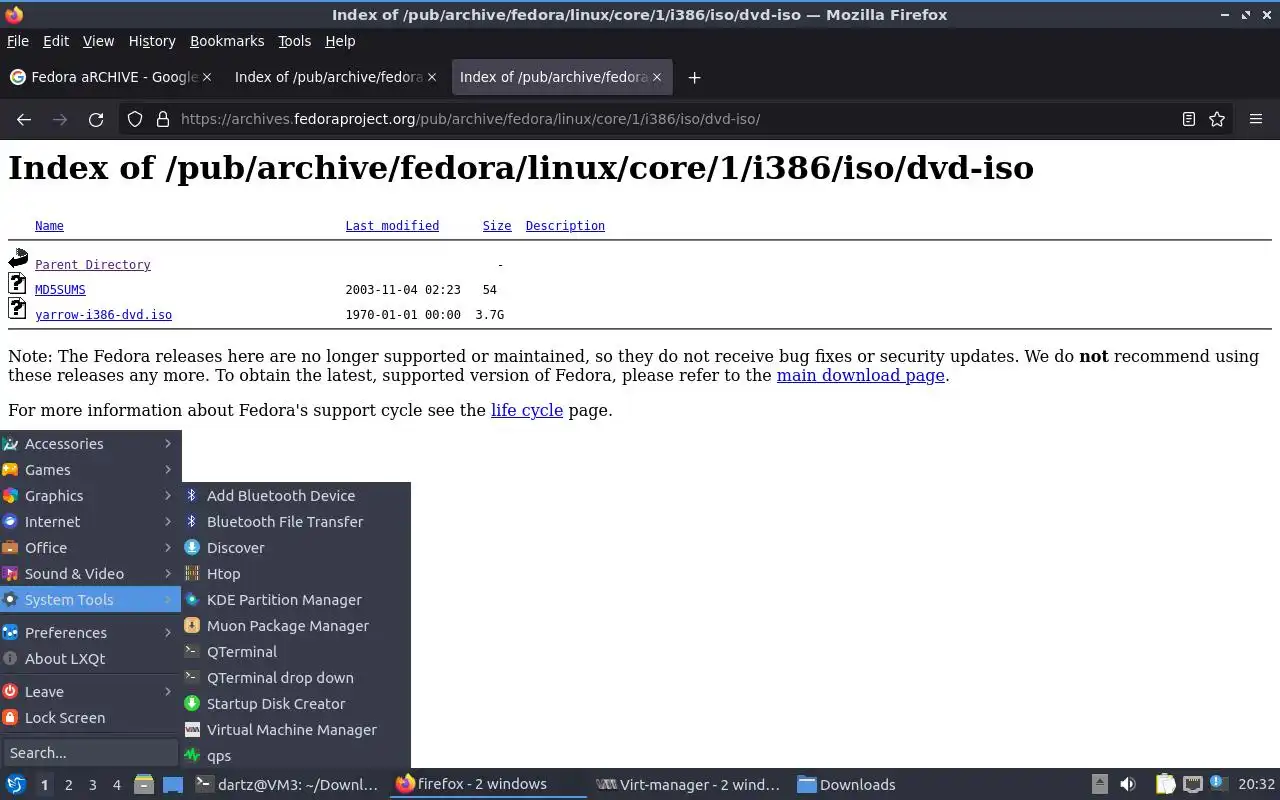The height and width of the screenshot is (800, 1280).
Task: Download yarrow-i386-dvd.iso
Action: [x=103, y=315]
